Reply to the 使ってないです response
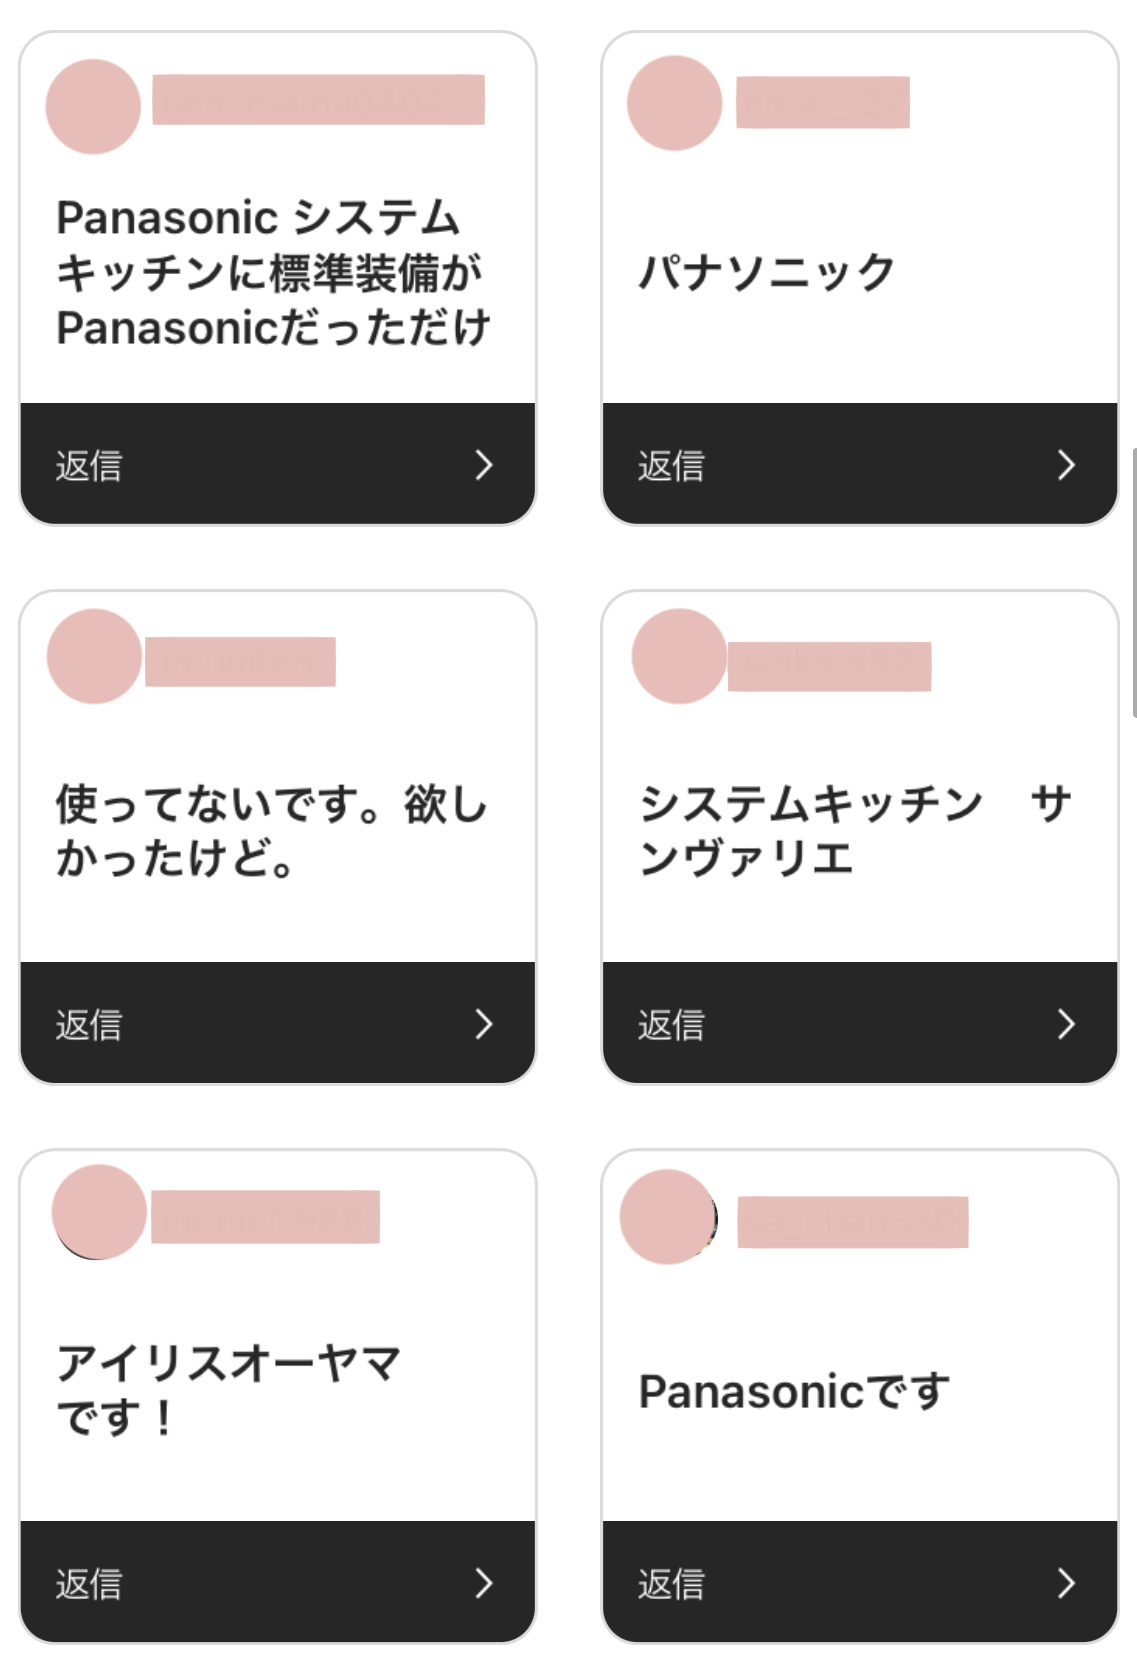This screenshot has width=1137, height=1671. [x=89, y=1024]
